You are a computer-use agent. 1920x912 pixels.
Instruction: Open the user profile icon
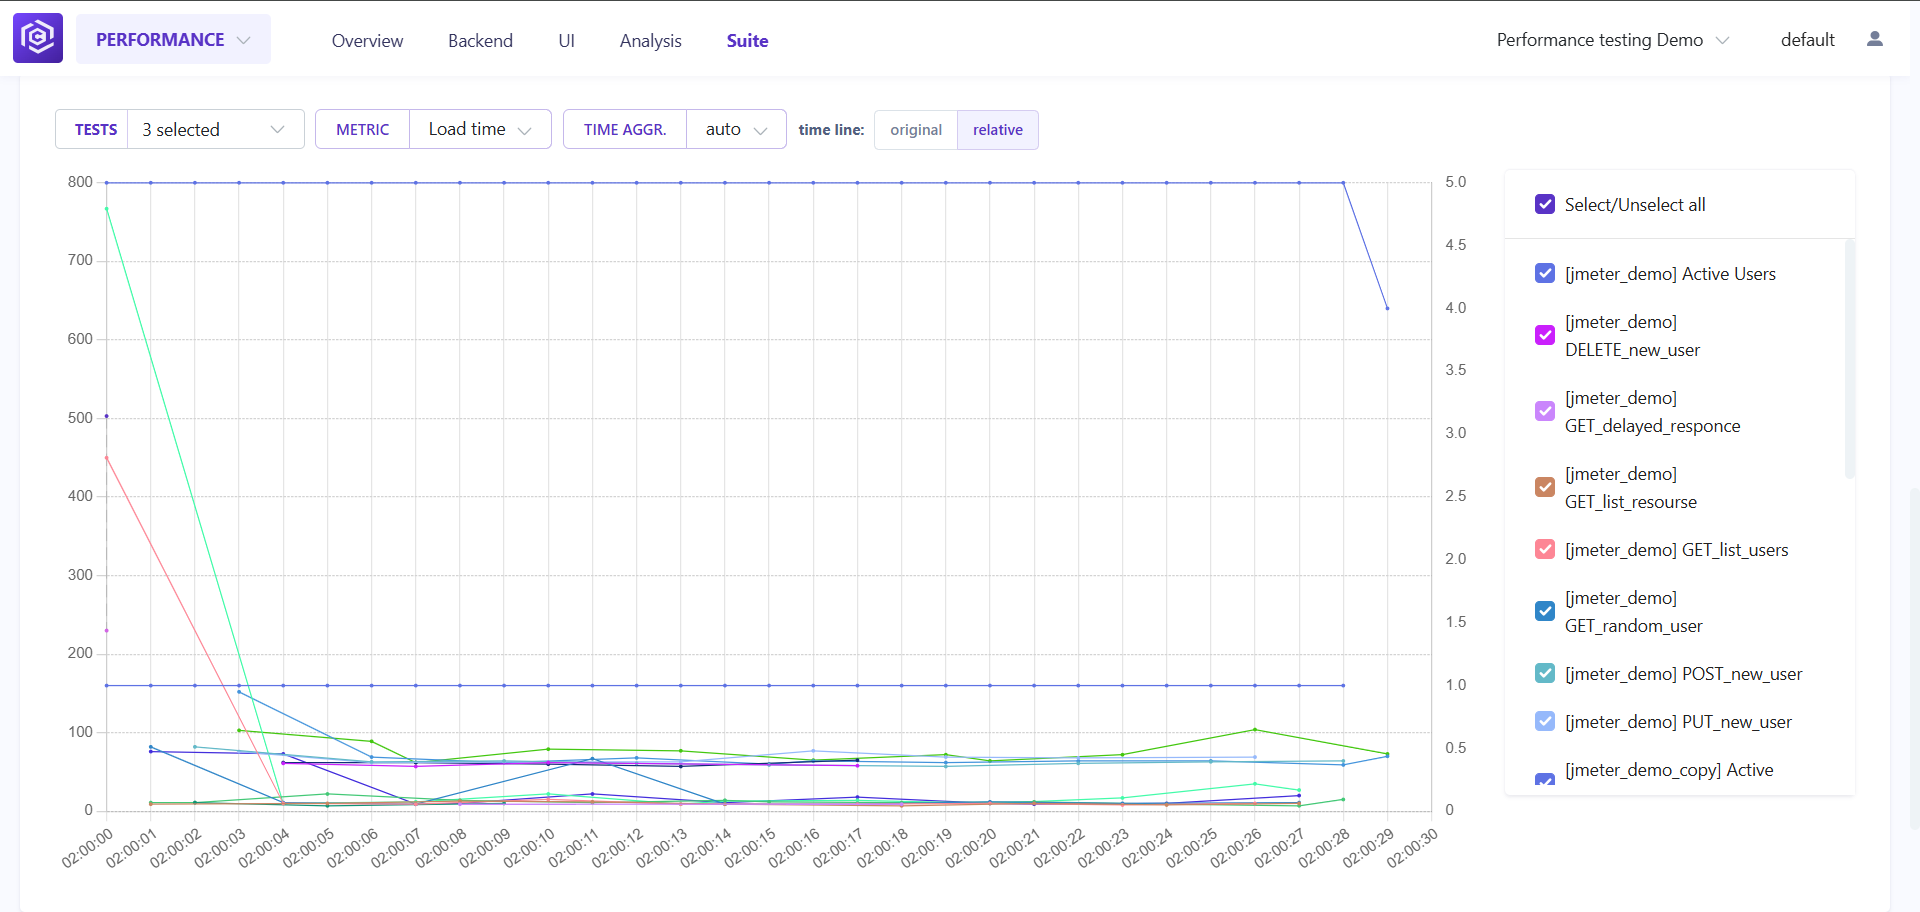coord(1875,39)
